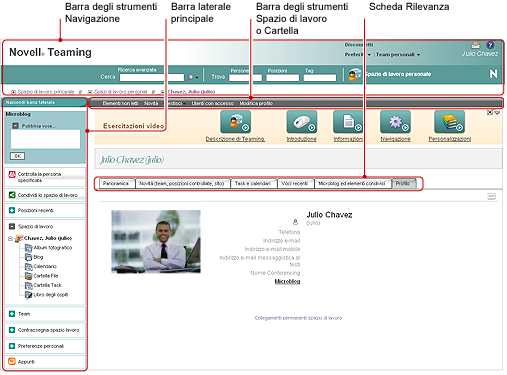The height and width of the screenshot is (375, 507).
Task: Click the Posizioni find field
Action: tap(282, 78)
